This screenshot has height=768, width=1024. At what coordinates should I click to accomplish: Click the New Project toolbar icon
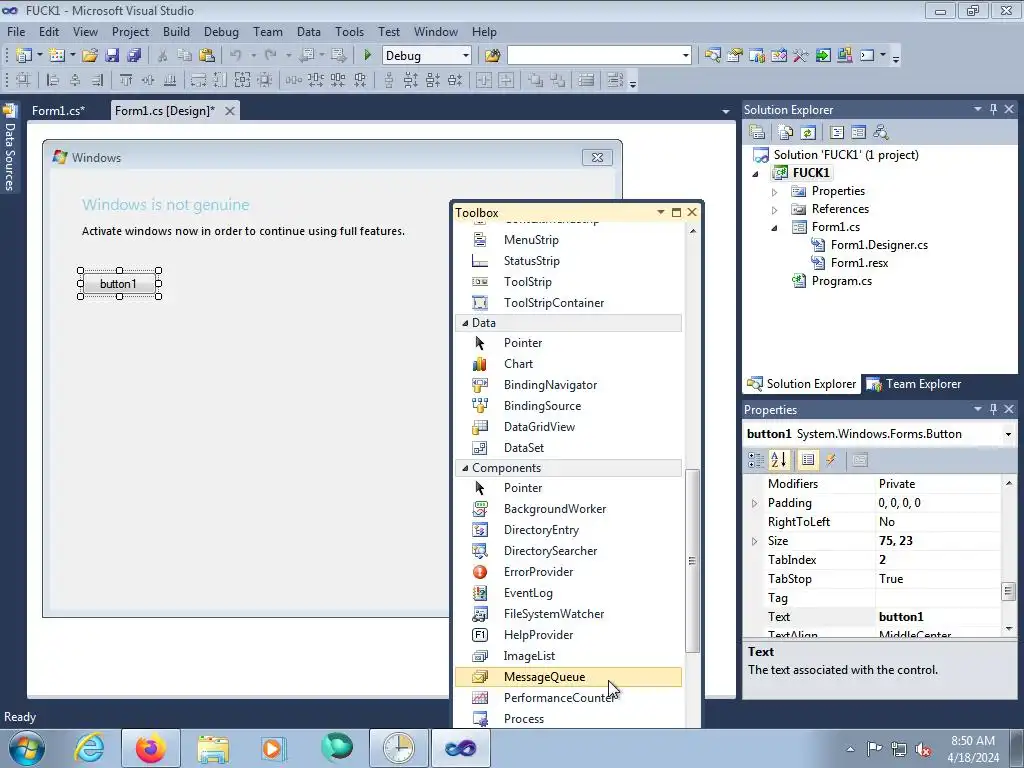pyautogui.click(x=24, y=56)
